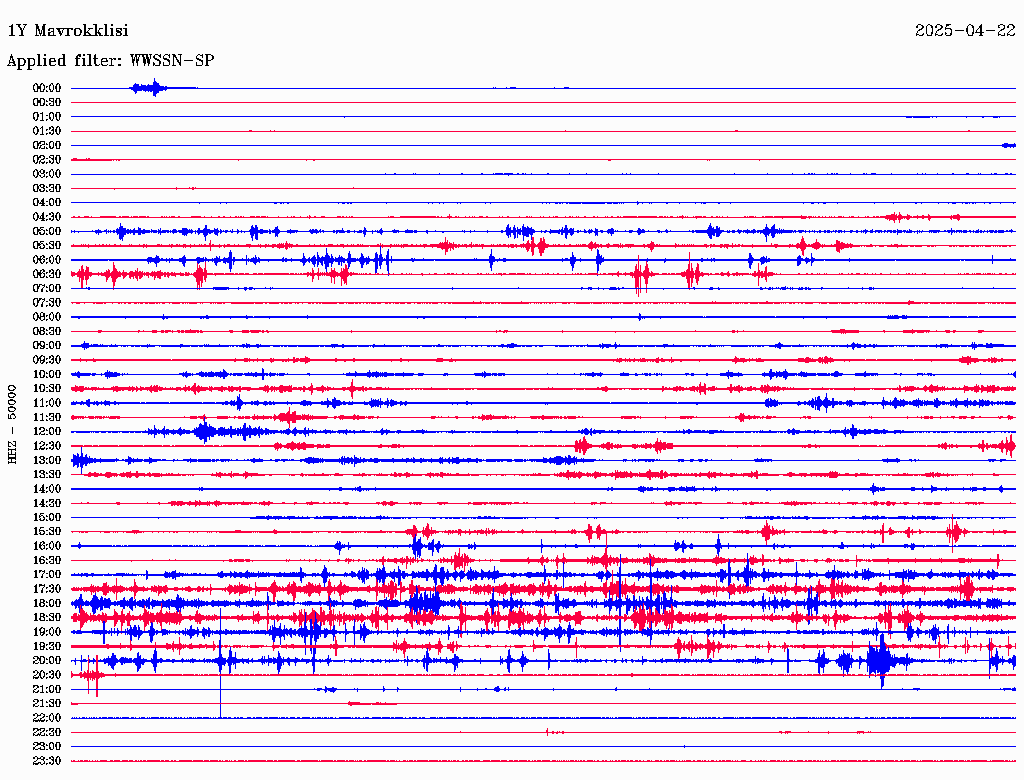Click the 23:00 time label

click(x=47, y=747)
